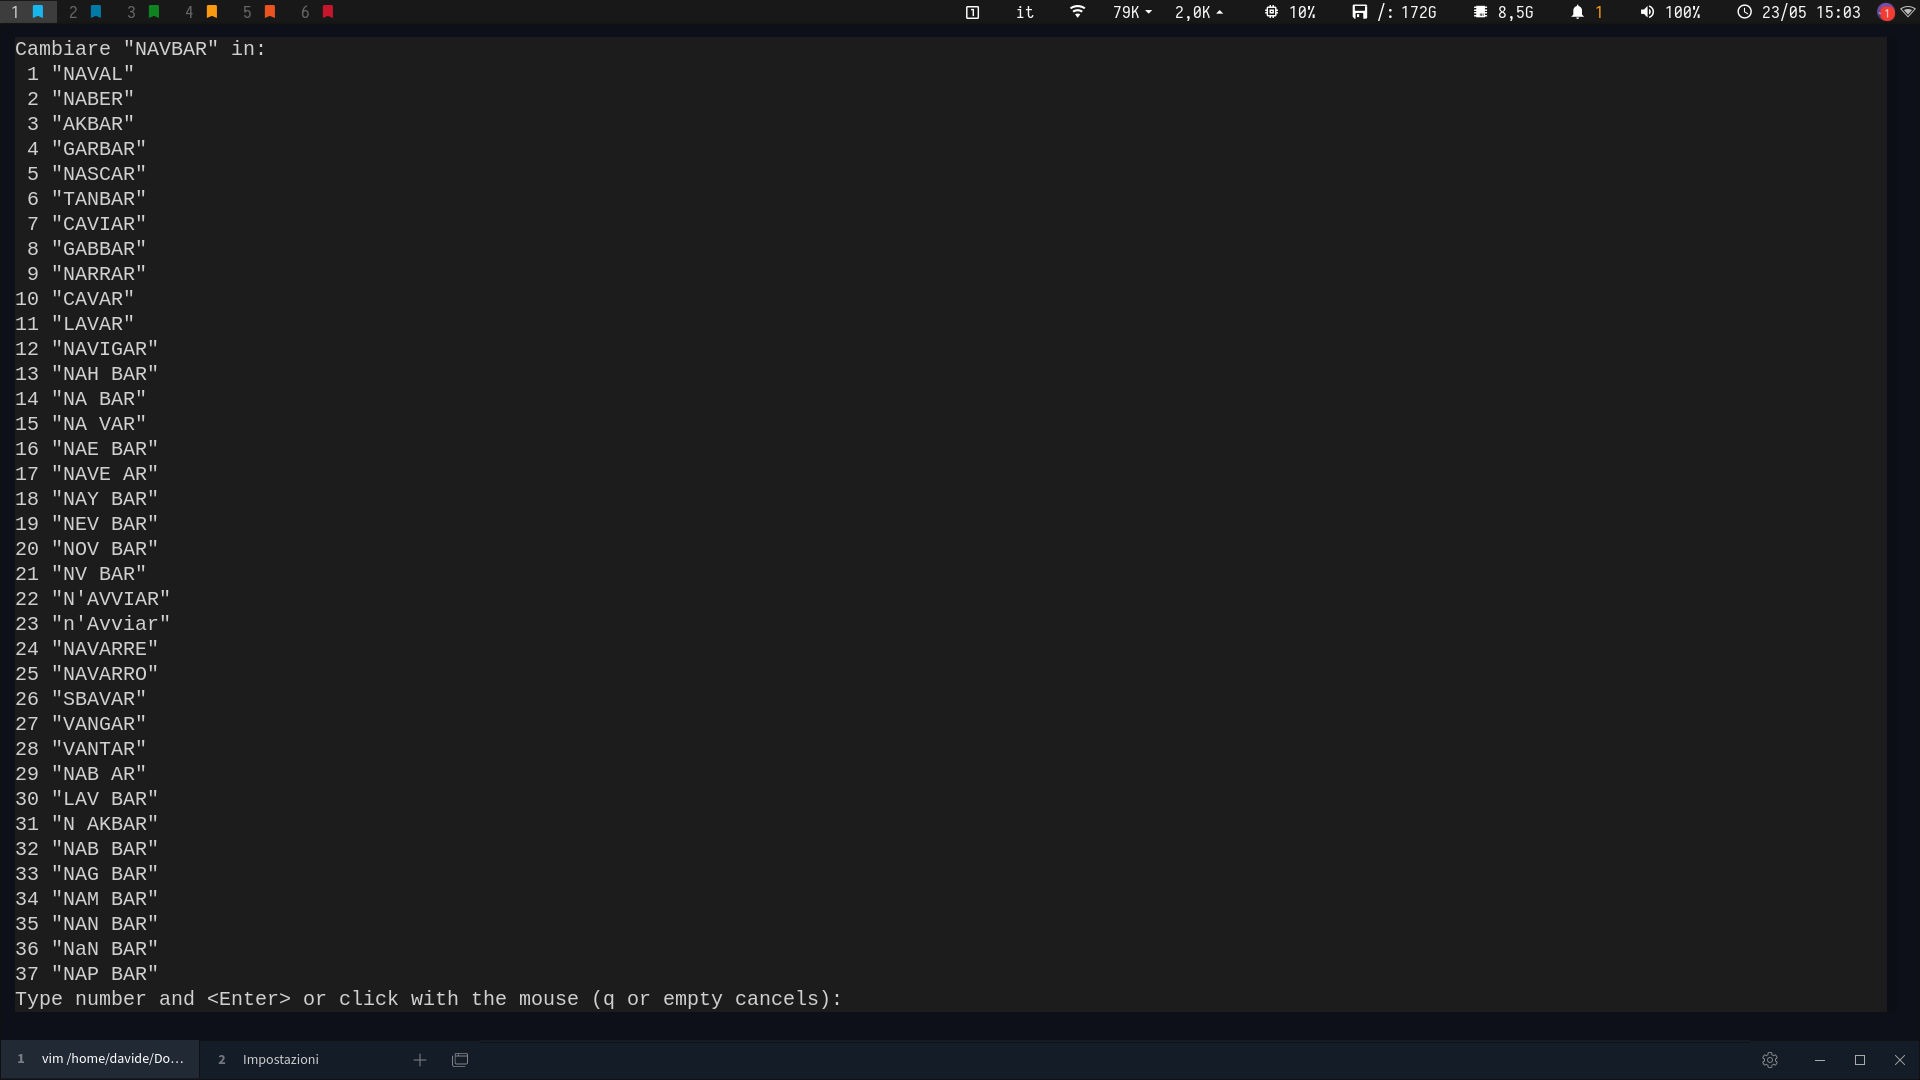The image size is (1920, 1080).
Task: Switch to workspace 3
Action: tap(143, 12)
